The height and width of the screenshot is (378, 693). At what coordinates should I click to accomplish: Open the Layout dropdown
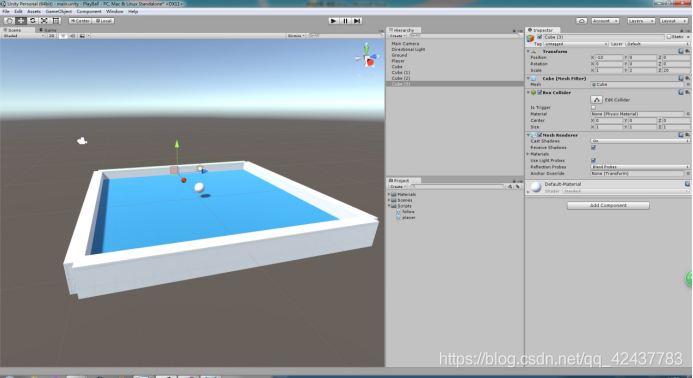674,21
